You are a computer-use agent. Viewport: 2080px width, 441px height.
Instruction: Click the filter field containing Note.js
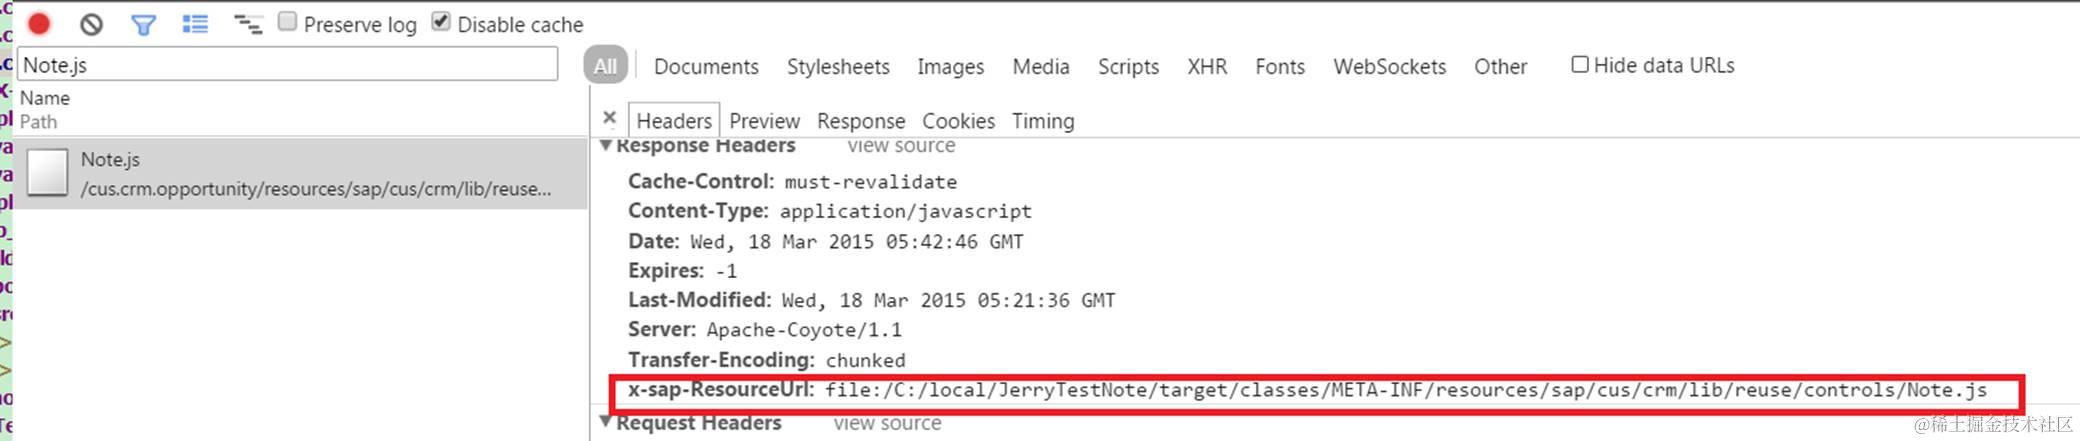coord(288,64)
